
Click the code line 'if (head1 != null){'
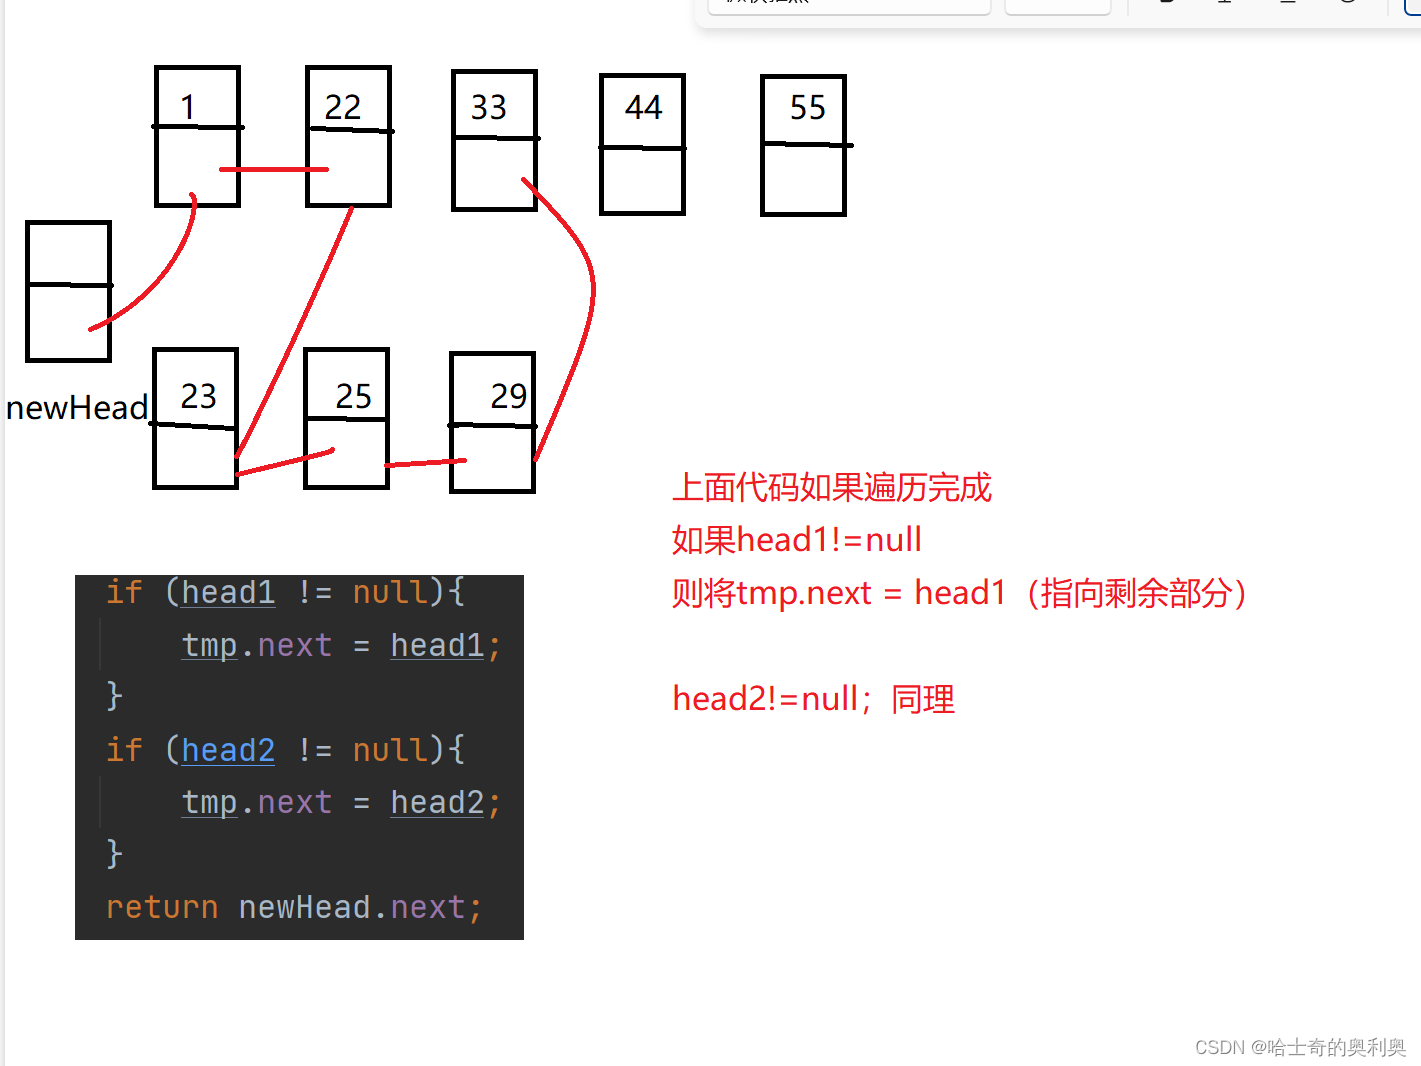[x=285, y=592]
